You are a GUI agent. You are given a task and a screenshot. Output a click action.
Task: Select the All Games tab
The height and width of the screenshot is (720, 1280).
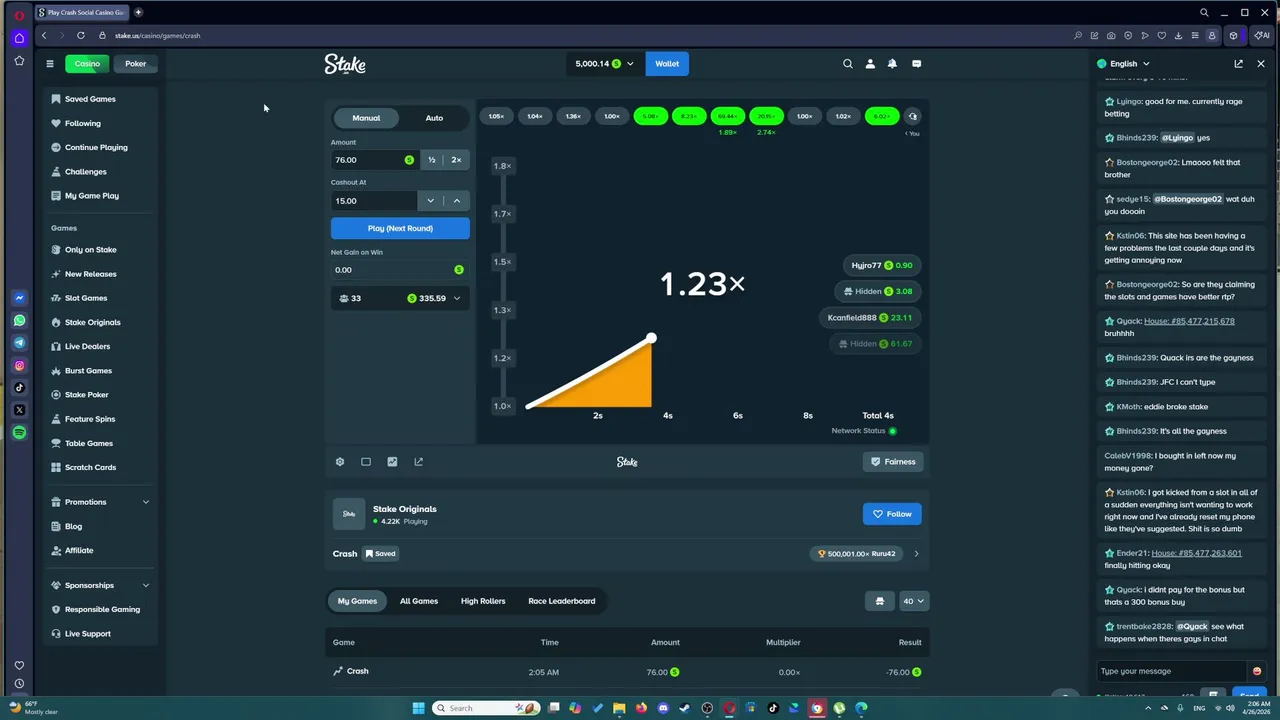(419, 601)
